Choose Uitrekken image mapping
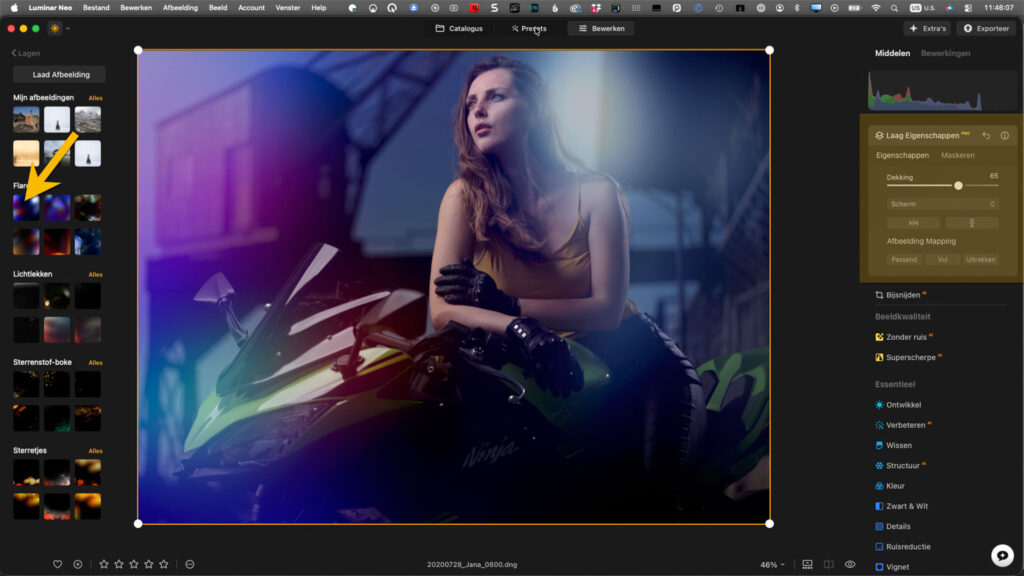Image resolution: width=1024 pixels, height=576 pixels. pos(980,259)
